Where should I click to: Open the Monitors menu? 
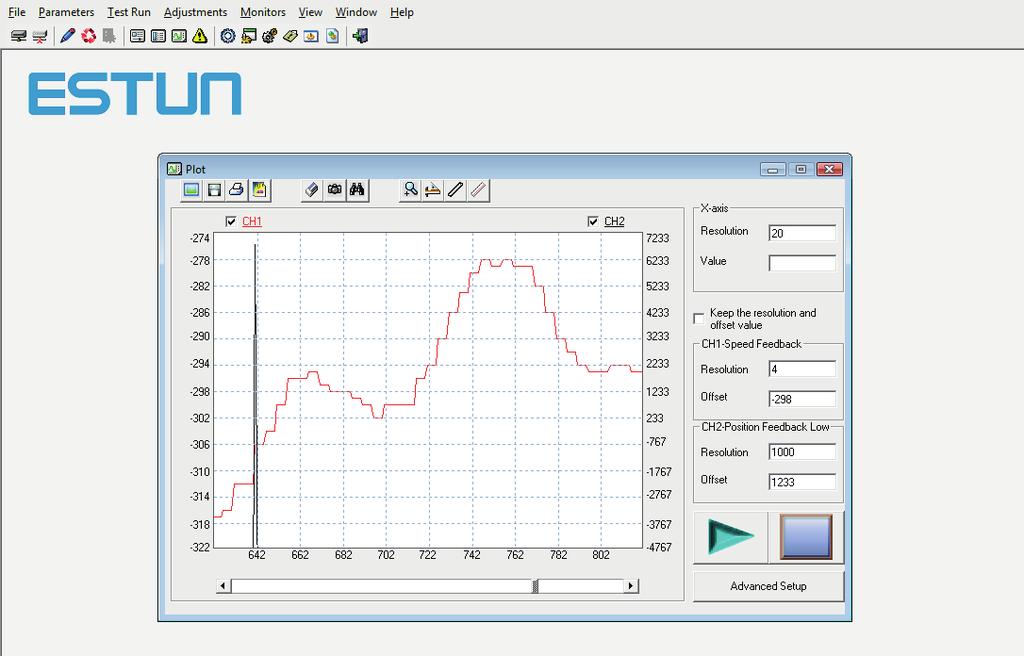(x=263, y=12)
